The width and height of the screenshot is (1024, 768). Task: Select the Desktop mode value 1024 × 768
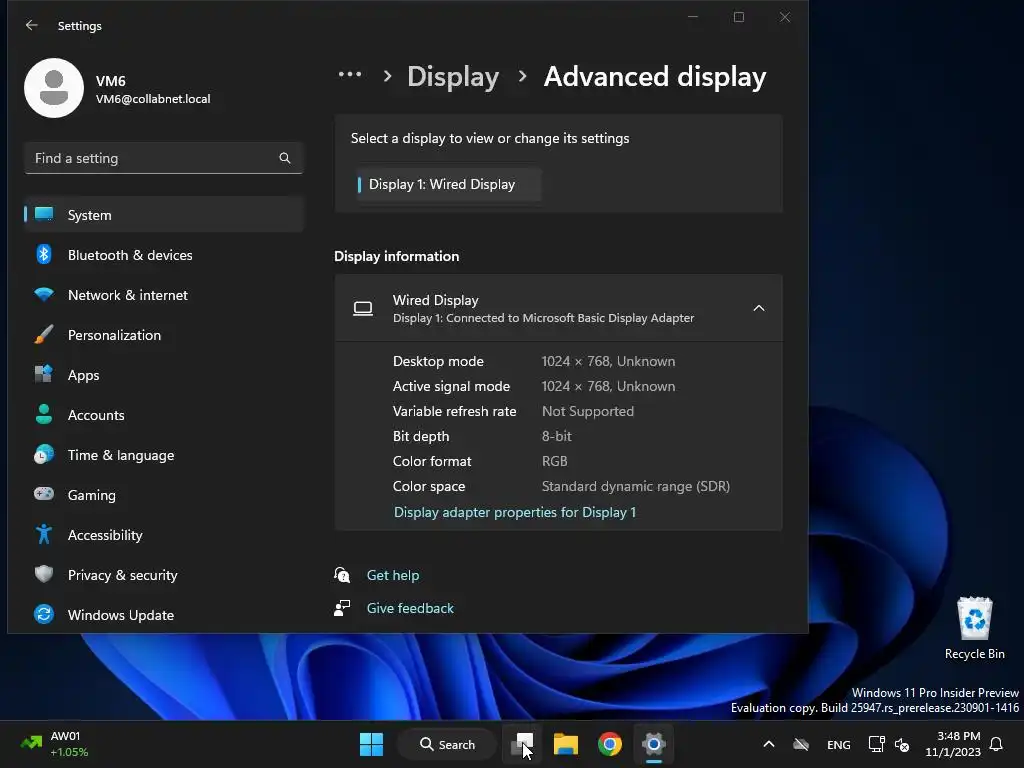(608, 361)
